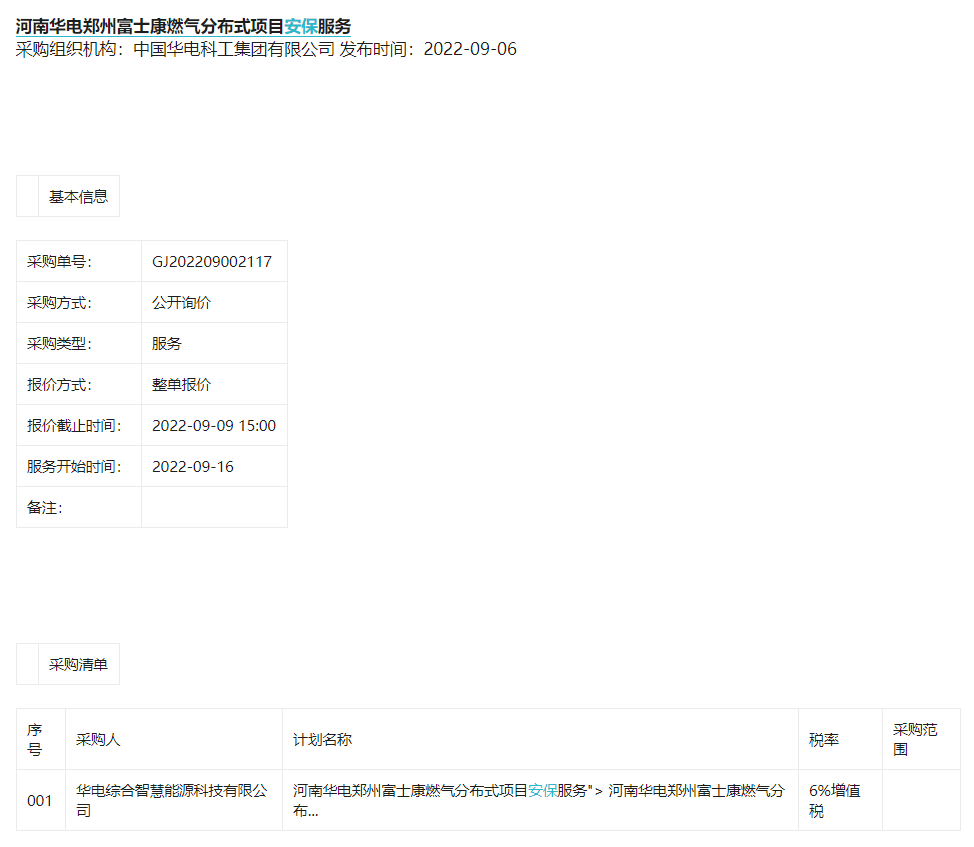Click the 计划名称 column header

click(322, 740)
